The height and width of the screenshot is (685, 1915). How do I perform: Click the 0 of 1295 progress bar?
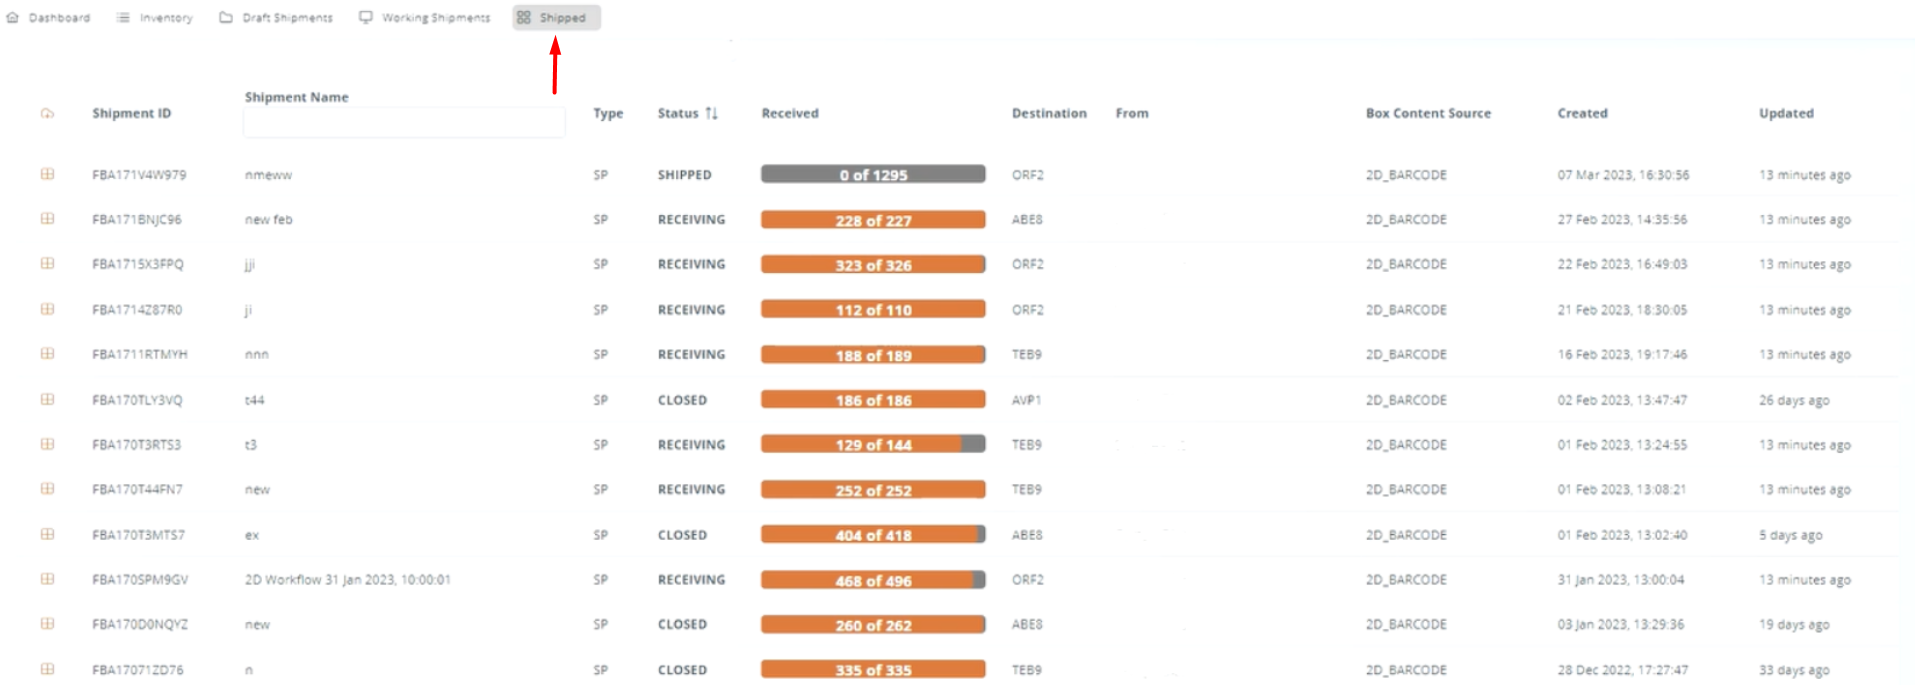coord(872,175)
